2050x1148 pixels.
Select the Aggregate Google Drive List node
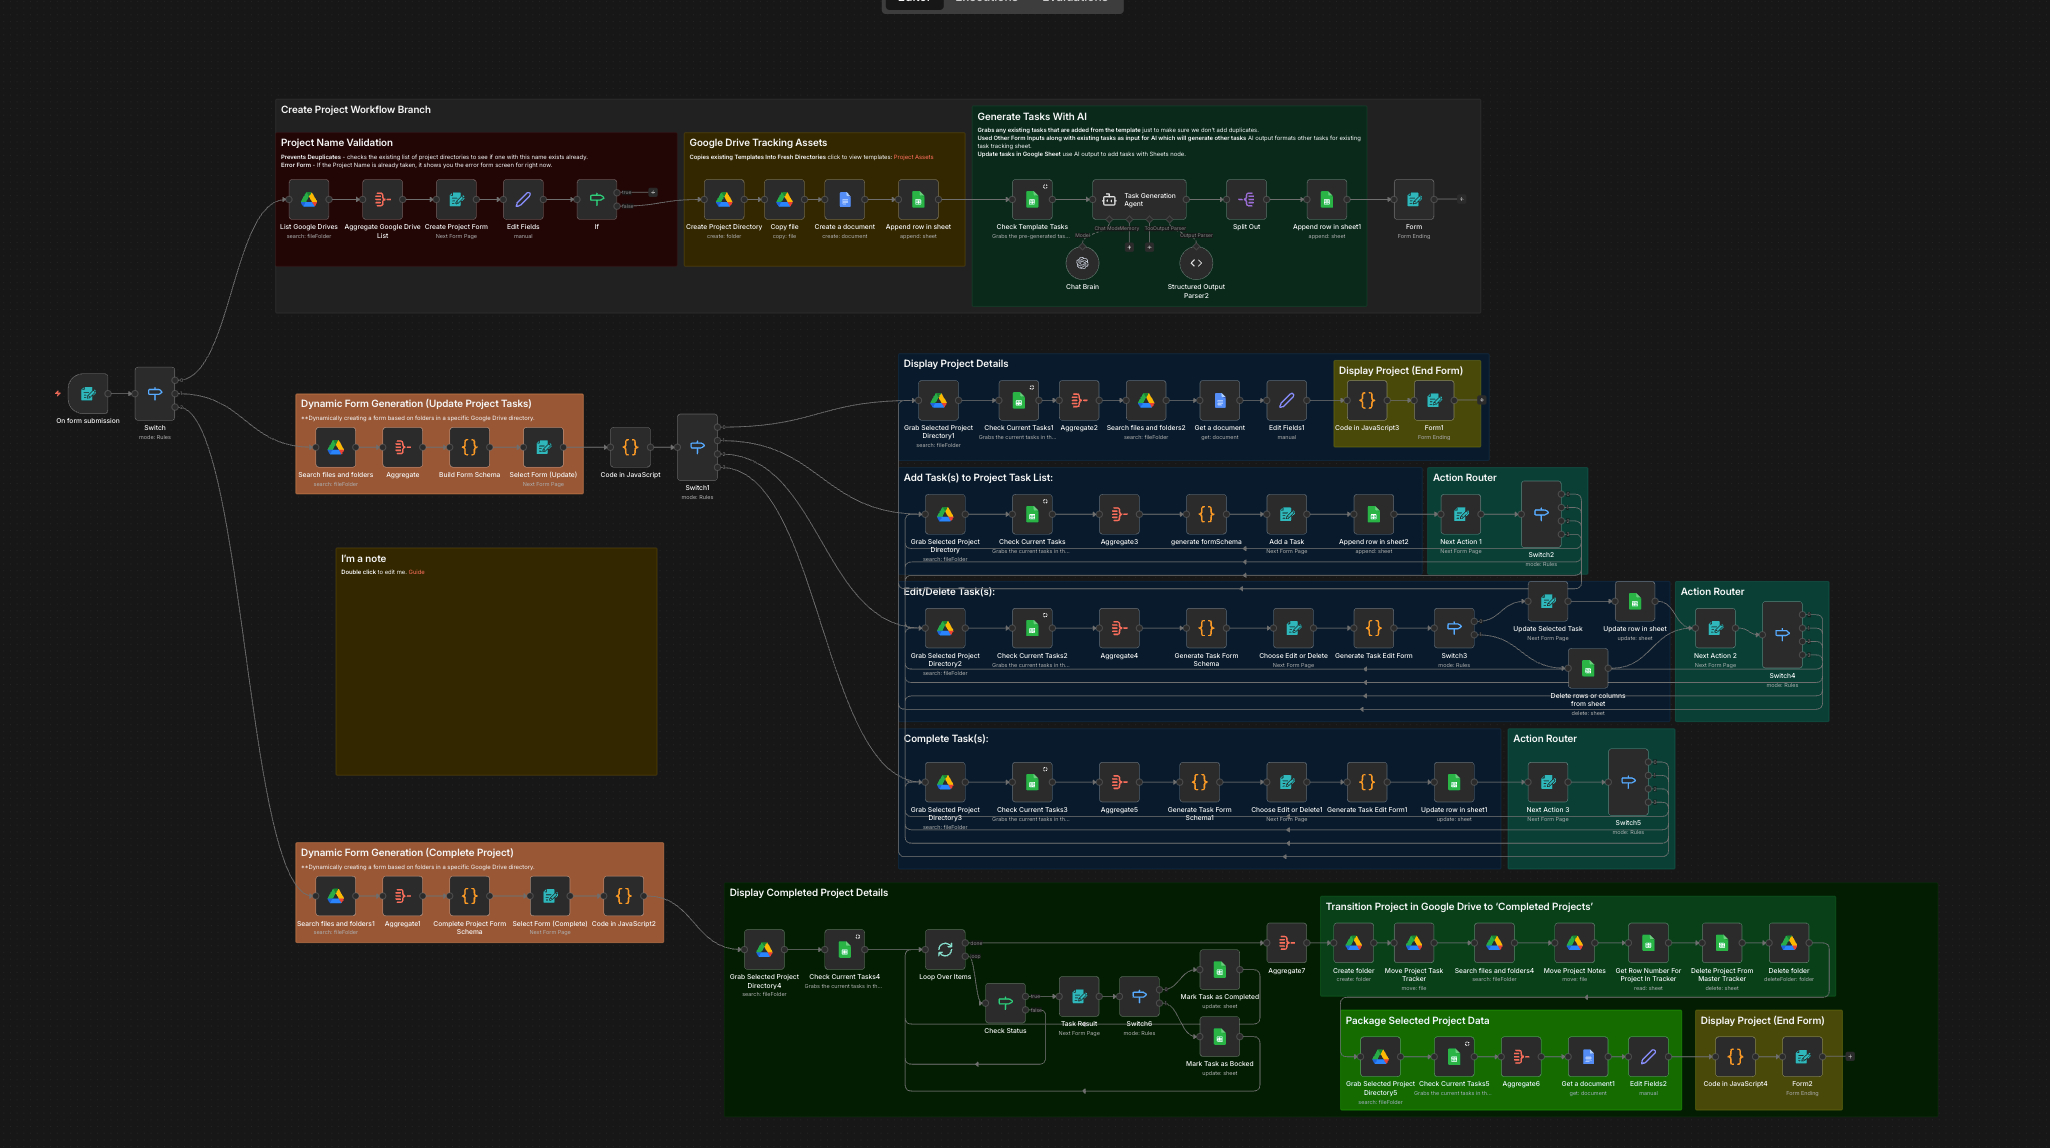pos(381,199)
